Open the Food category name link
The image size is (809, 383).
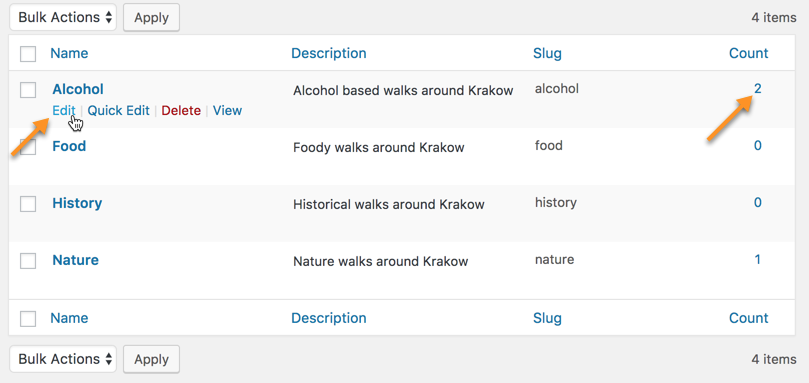tap(69, 146)
